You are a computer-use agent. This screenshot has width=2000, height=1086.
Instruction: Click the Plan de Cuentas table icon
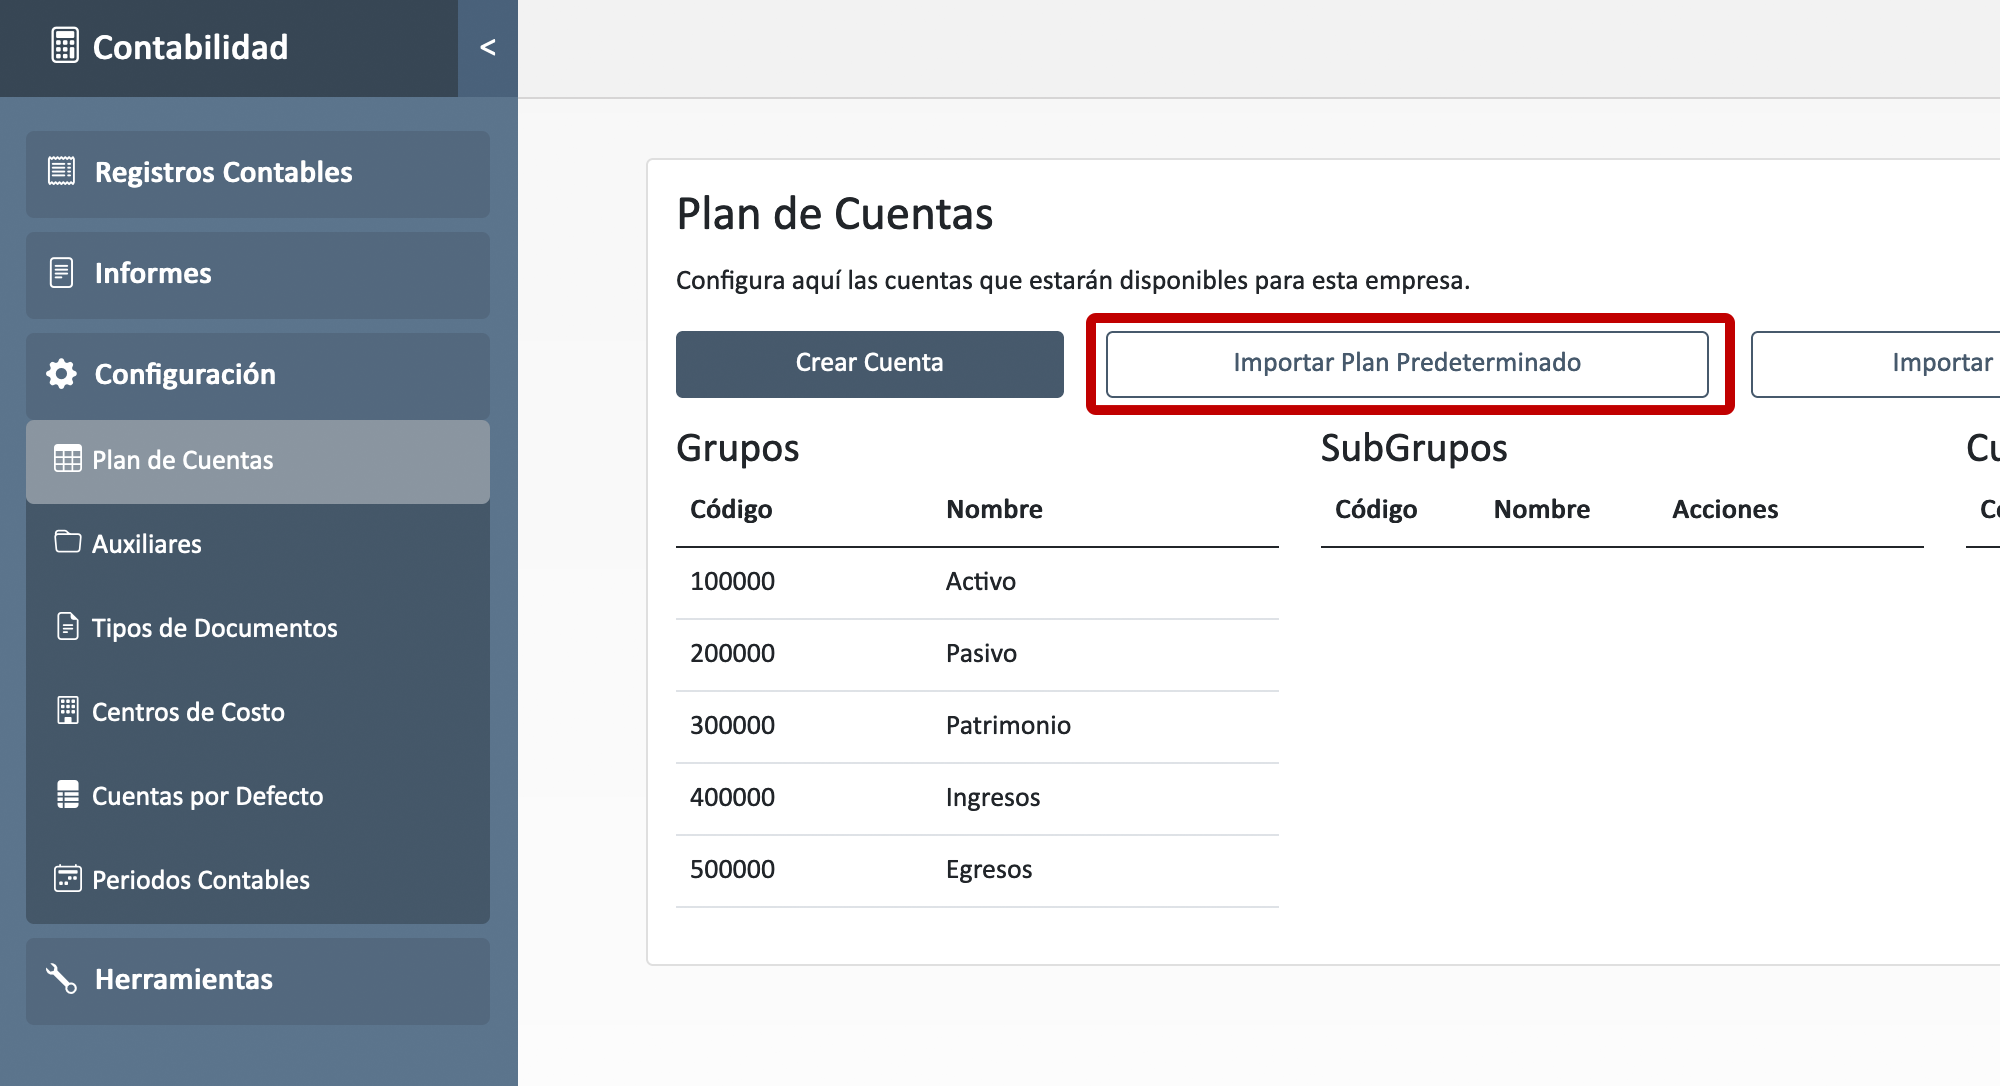[x=67, y=459]
